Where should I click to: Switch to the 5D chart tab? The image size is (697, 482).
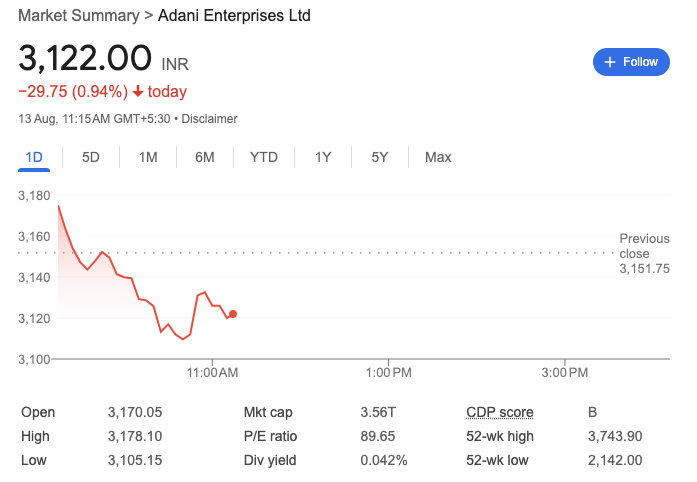90,157
